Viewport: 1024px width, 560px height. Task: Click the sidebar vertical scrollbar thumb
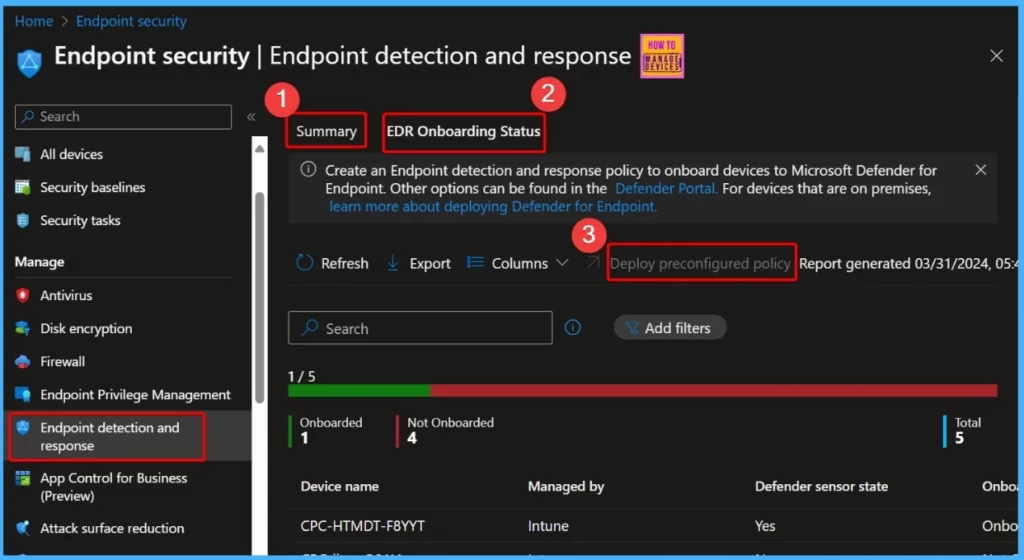259,297
